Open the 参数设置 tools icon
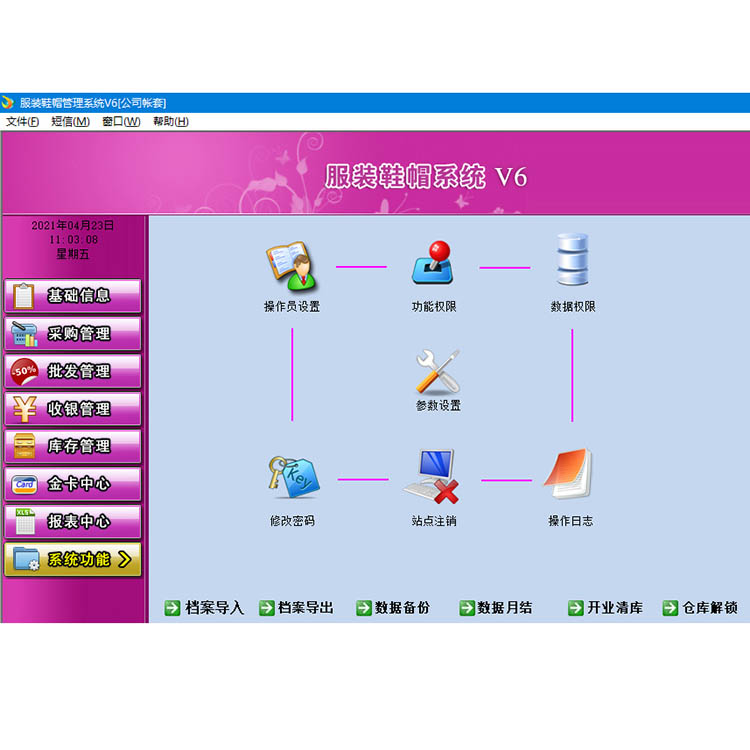This screenshot has width=750, height=750. (438, 371)
